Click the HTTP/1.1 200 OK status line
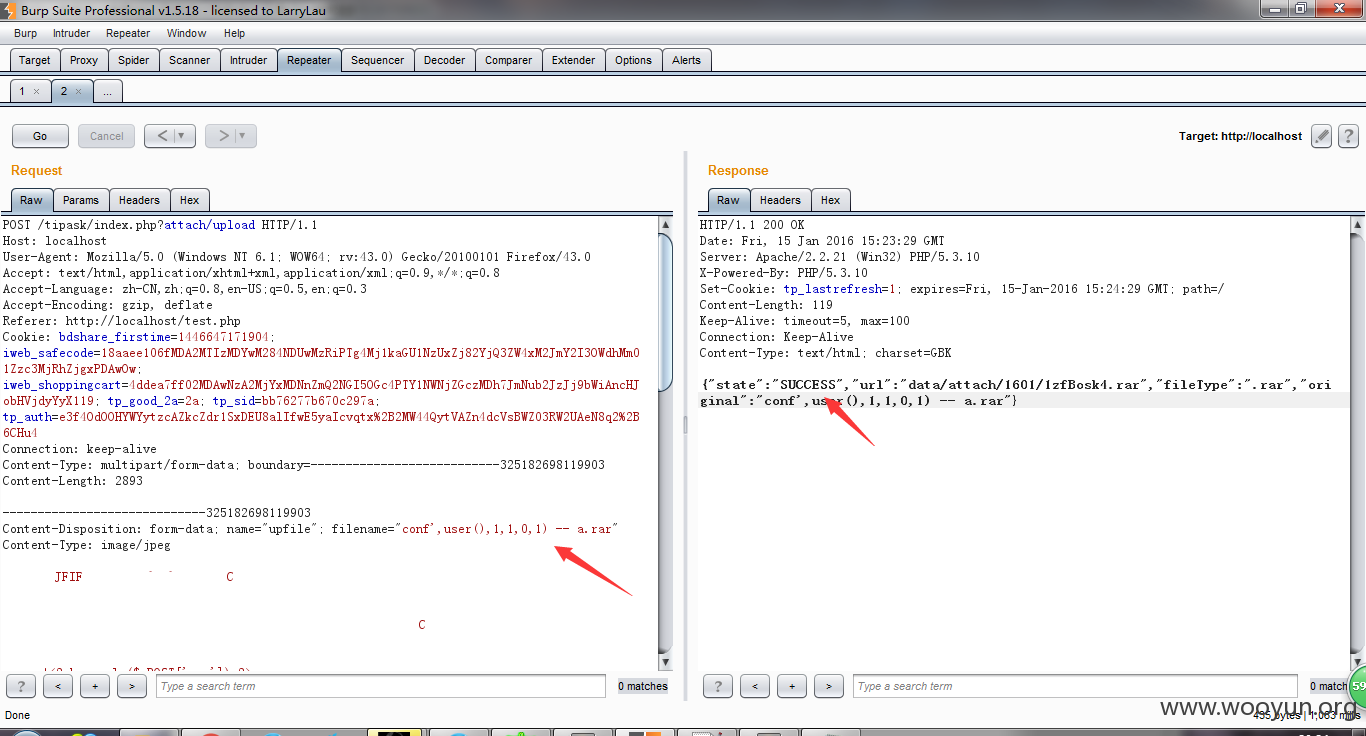Viewport: 1366px width, 736px height. [752, 225]
